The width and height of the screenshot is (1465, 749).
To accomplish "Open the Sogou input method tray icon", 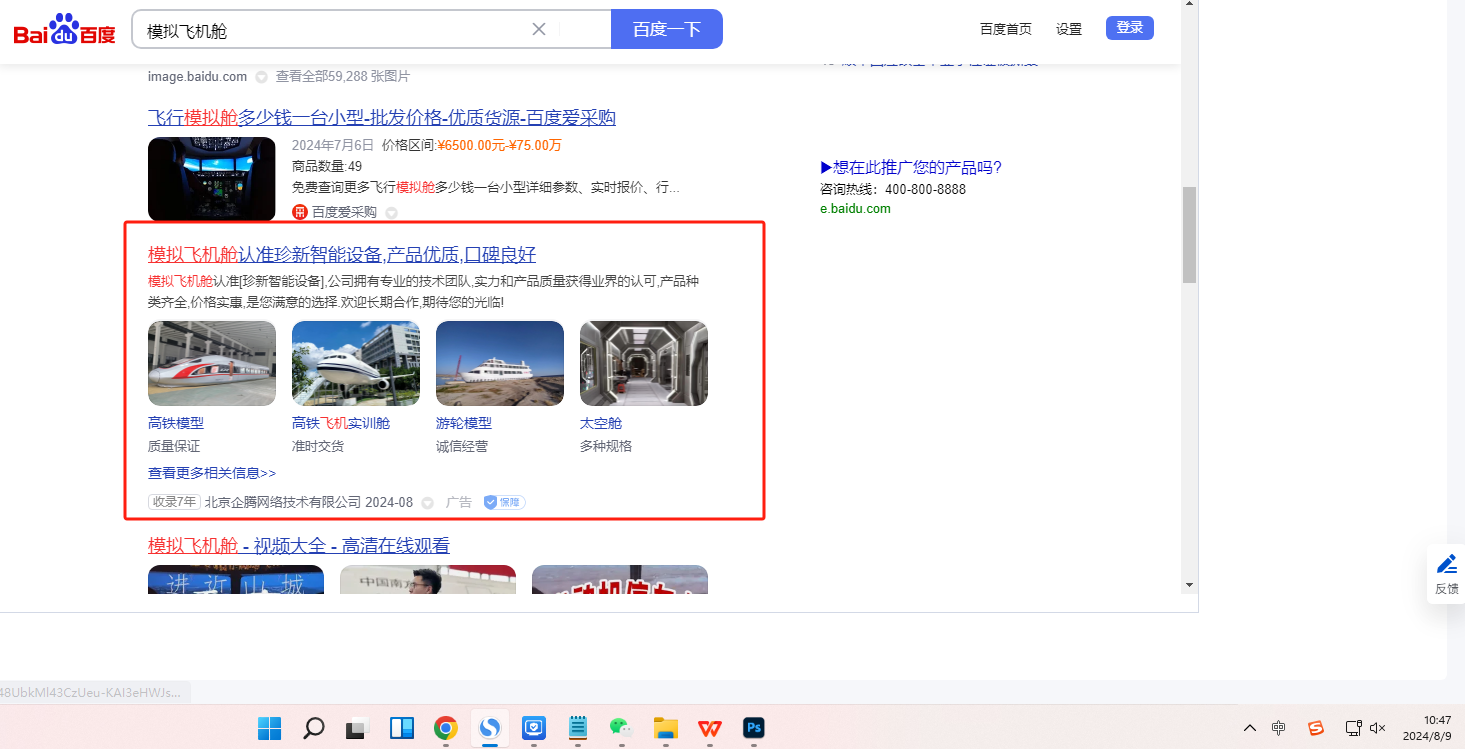I will [x=1316, y=728].
